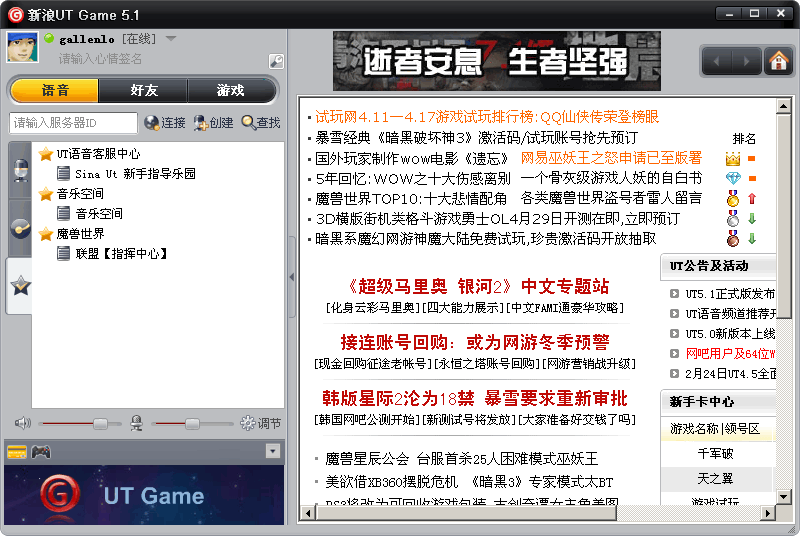Open Sina Ut 新手指导乐园 server
The image size is (800, 536).
coord(126,174)
